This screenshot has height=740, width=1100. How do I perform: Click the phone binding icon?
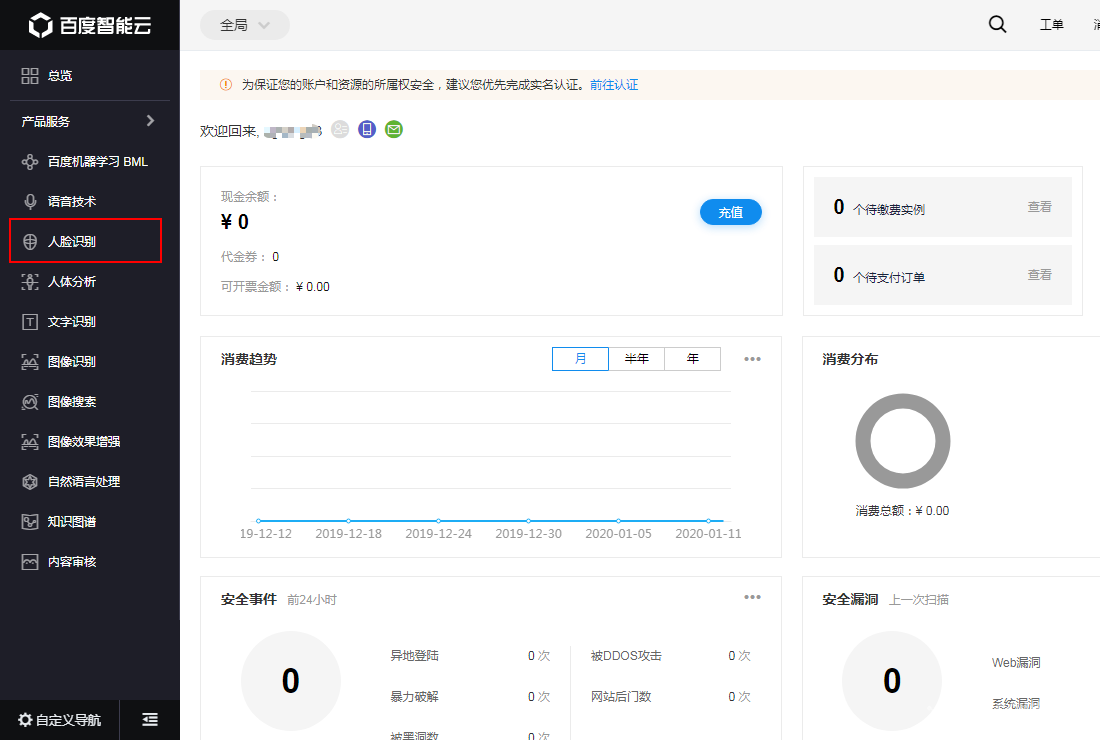366,129
